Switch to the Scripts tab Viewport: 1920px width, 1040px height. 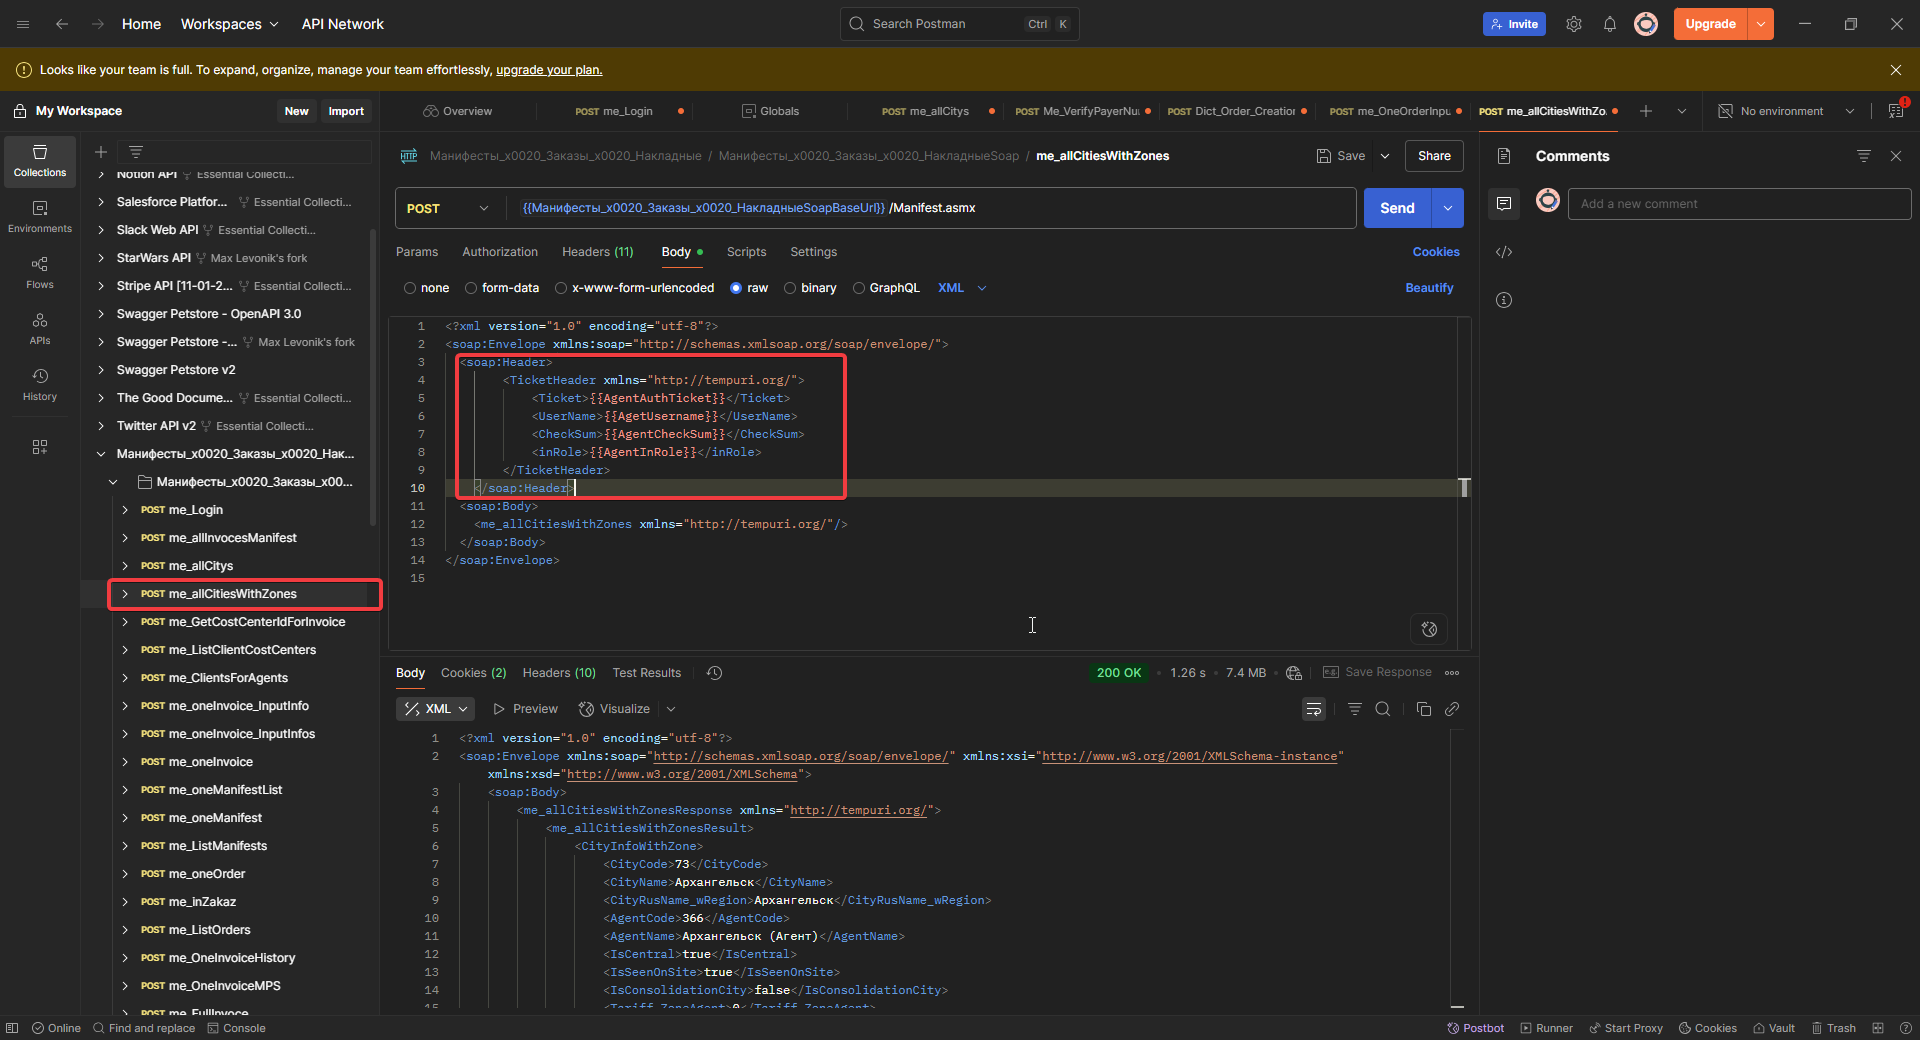coord(746,252)
